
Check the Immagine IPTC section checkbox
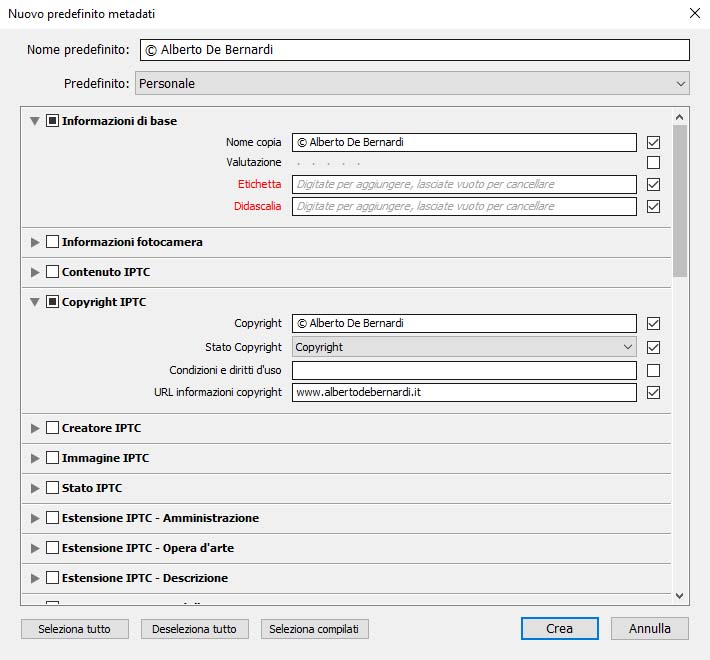pos(52,458)
